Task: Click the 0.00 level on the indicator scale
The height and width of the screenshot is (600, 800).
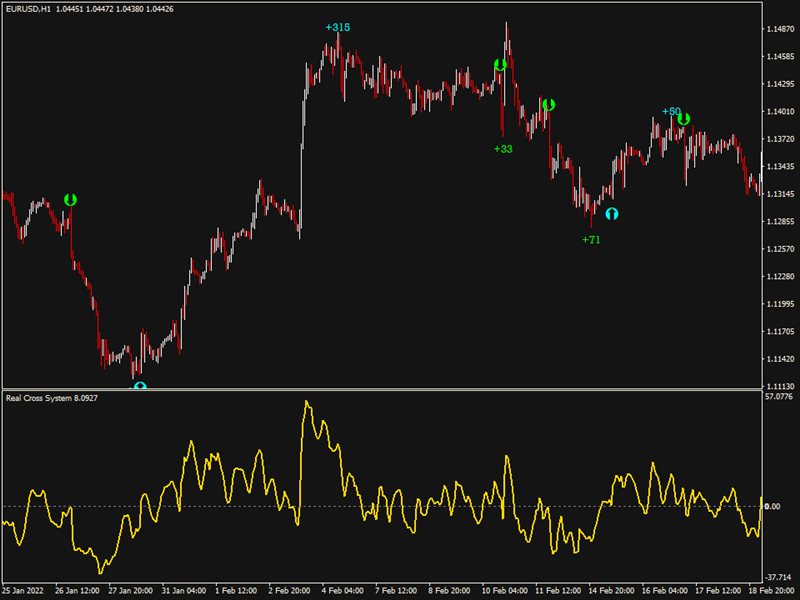Action: coord(776,507)
